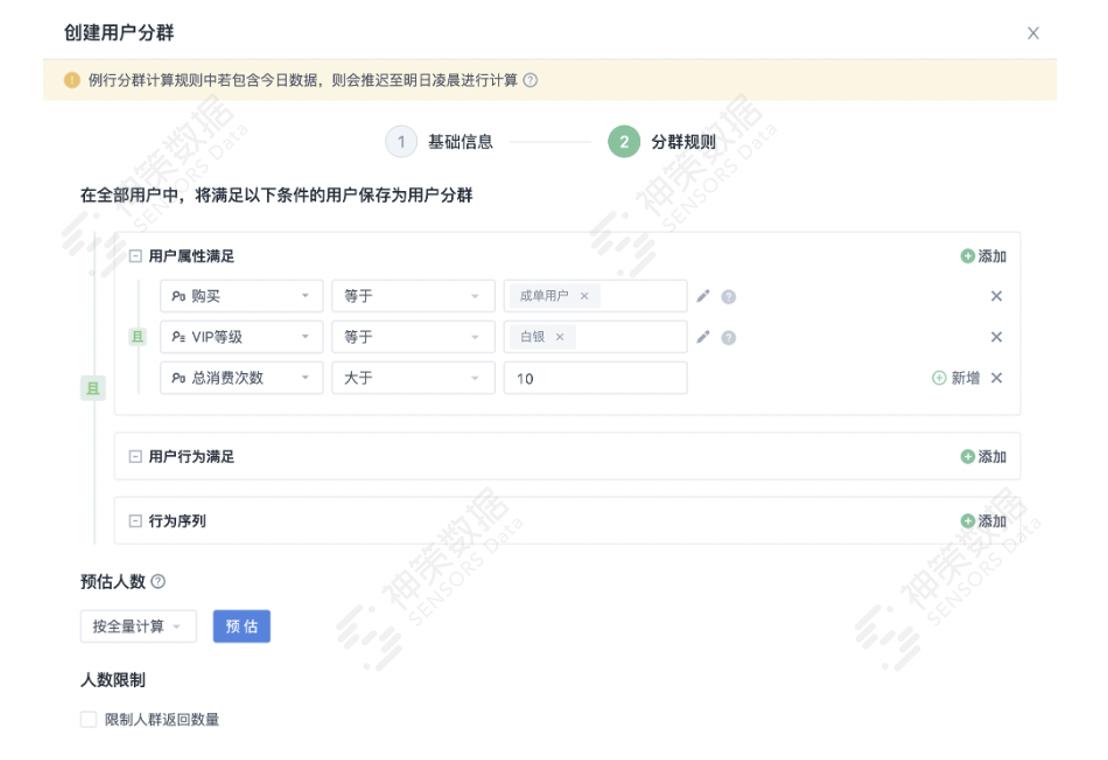1108x760 pixels.
Task: Click the edit pencil icon on the 购买 row
Action: click(702, 296)
